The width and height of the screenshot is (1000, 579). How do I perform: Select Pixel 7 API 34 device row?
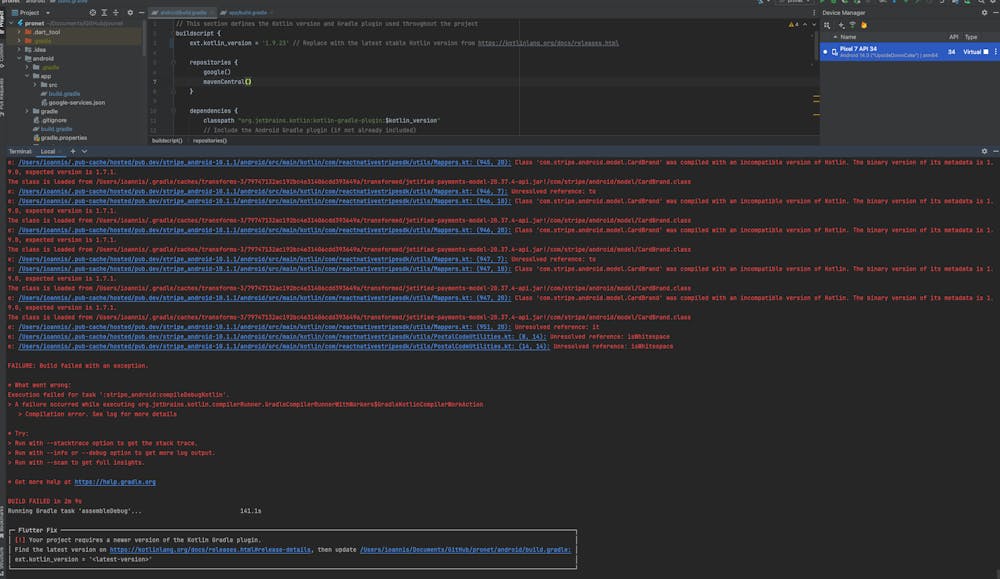880,50
